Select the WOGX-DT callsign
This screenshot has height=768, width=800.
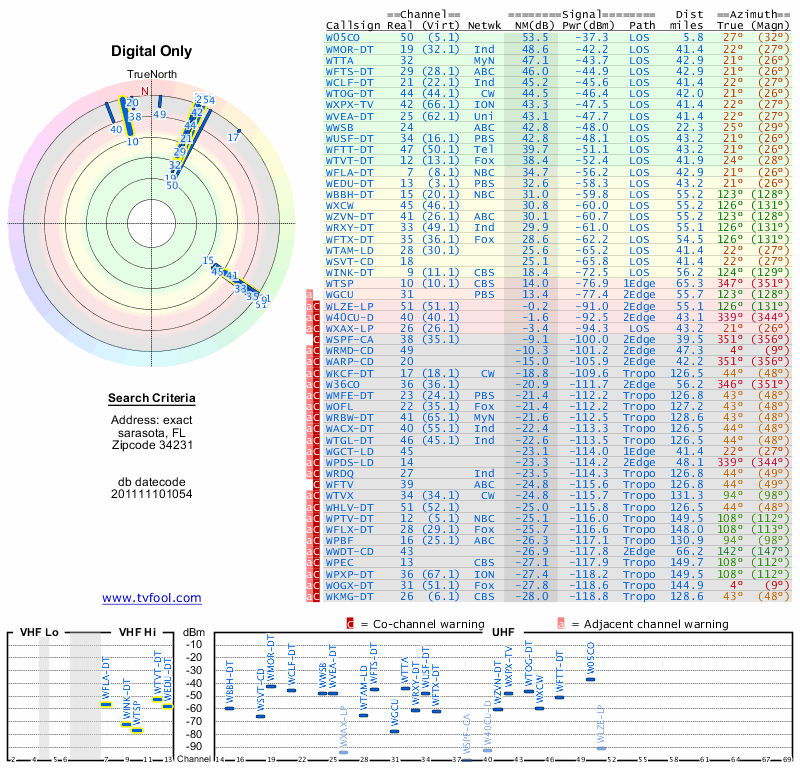349,585
